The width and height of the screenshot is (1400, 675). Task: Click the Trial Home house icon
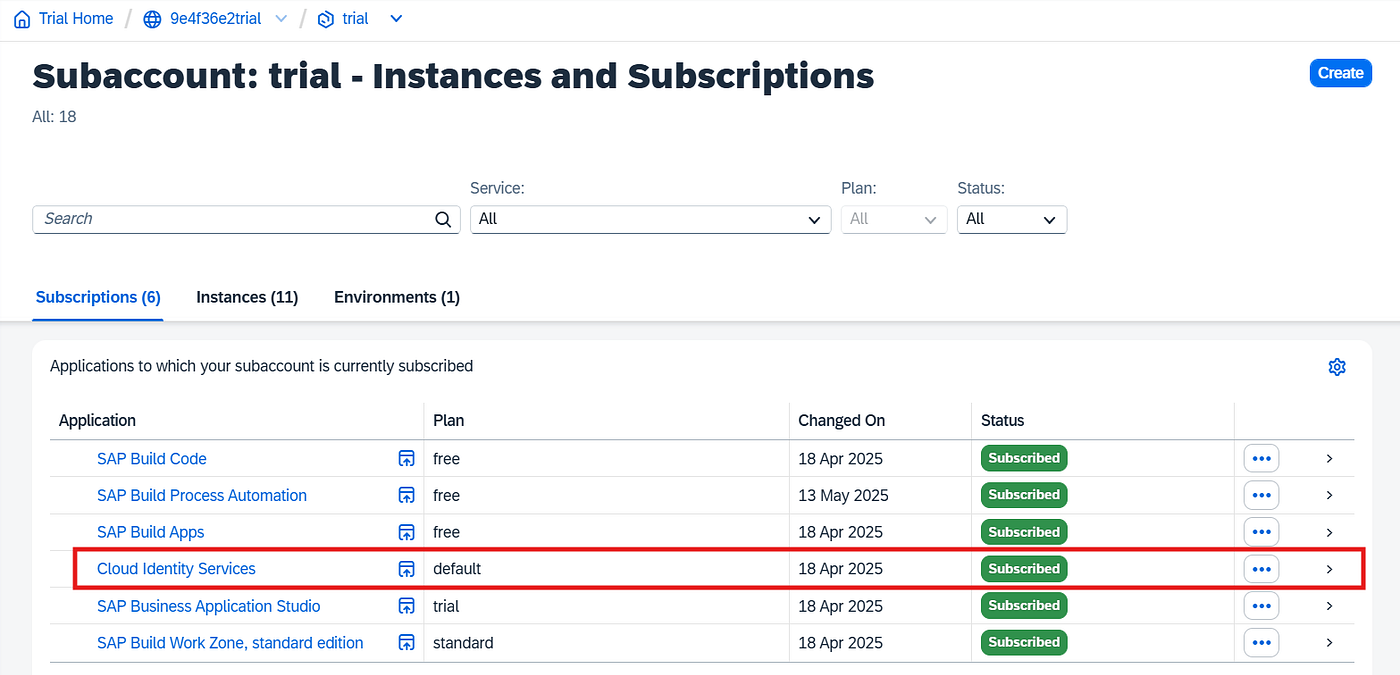click(x=22, y=19)
